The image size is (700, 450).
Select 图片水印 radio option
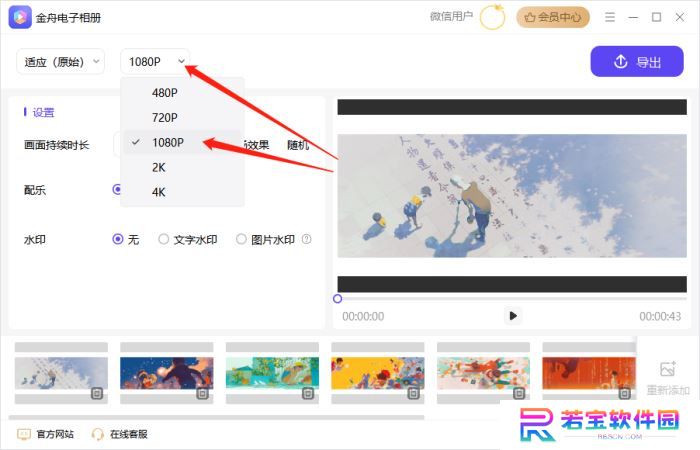[241, 239]
